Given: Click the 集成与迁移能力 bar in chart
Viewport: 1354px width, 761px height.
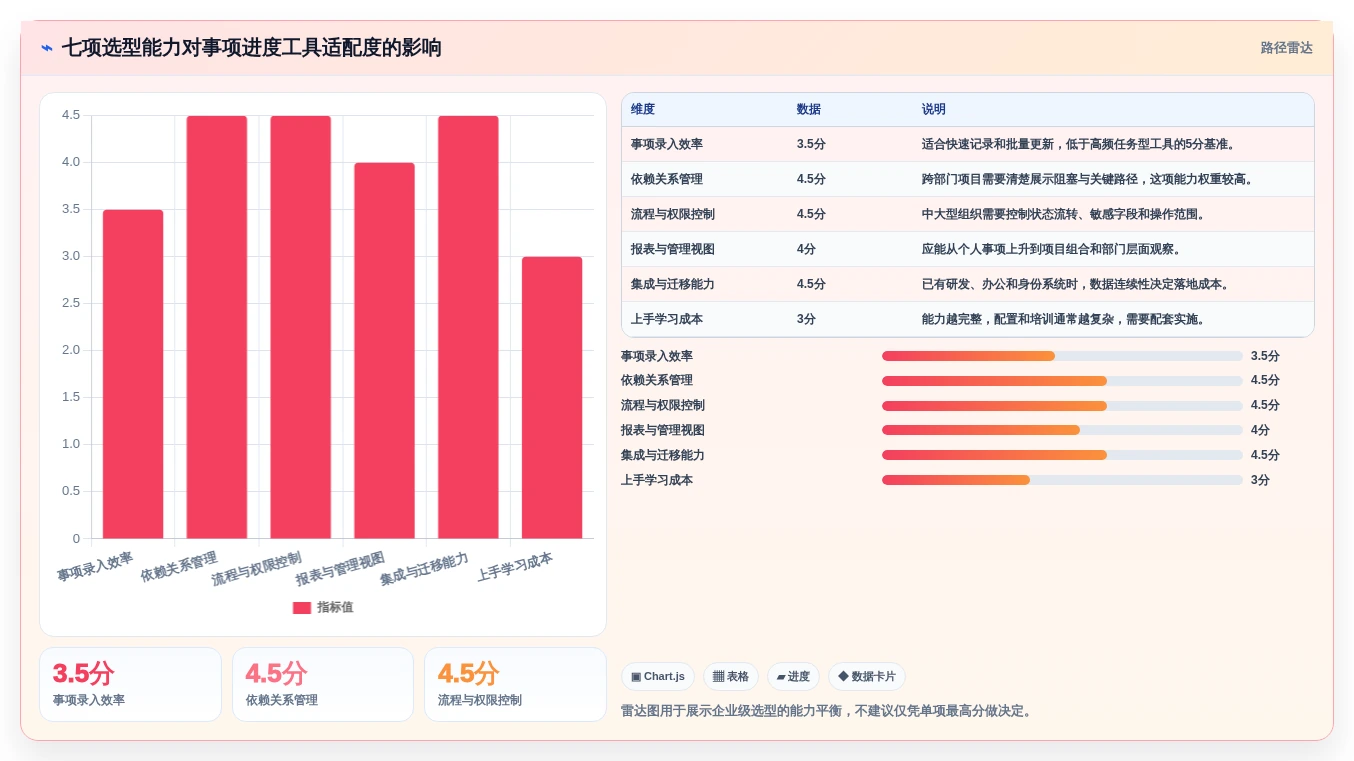Looking at the screenshot, I should tap(468, 327).
